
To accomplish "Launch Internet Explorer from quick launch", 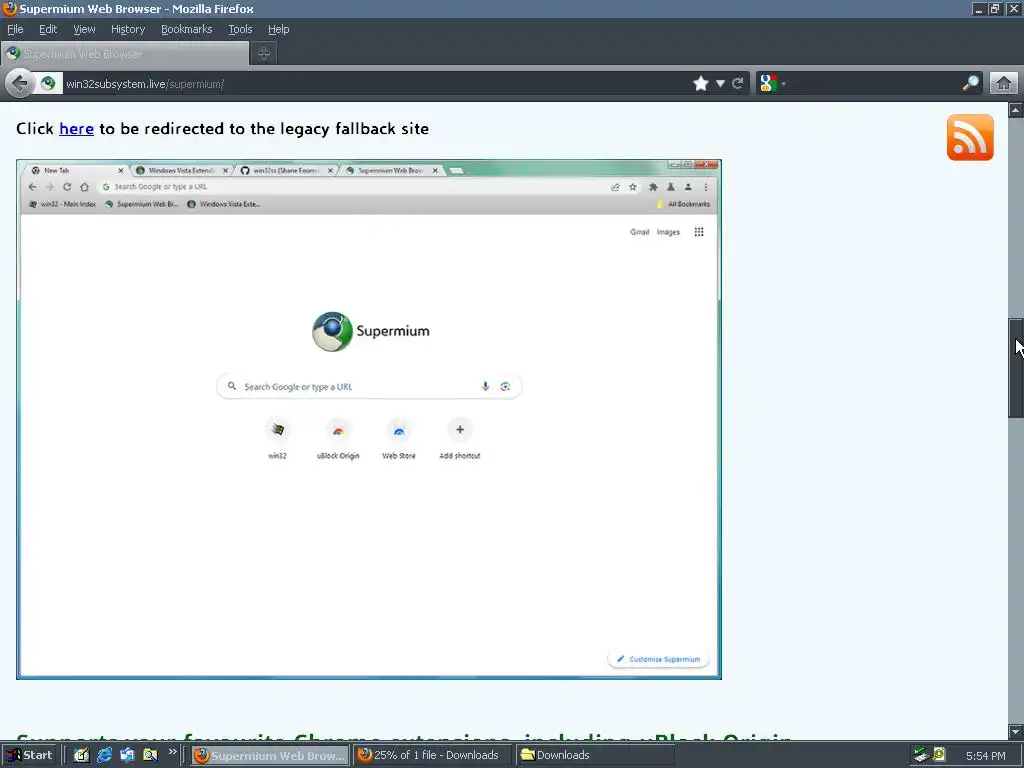I will [x=104, y=755].
